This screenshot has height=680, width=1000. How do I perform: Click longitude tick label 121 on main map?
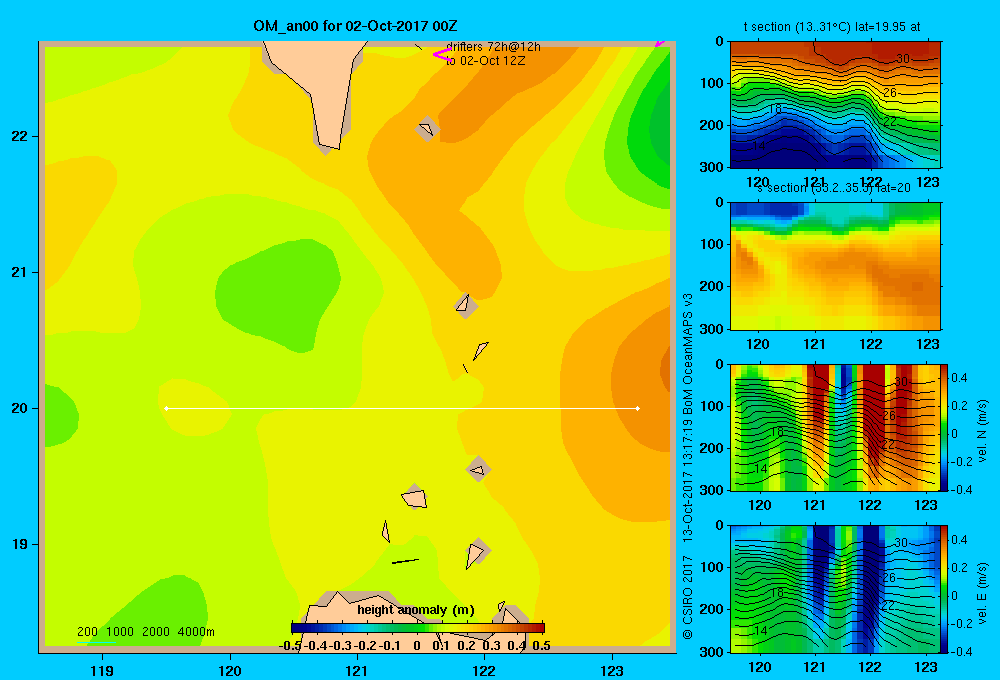click(x=357, y=670)
